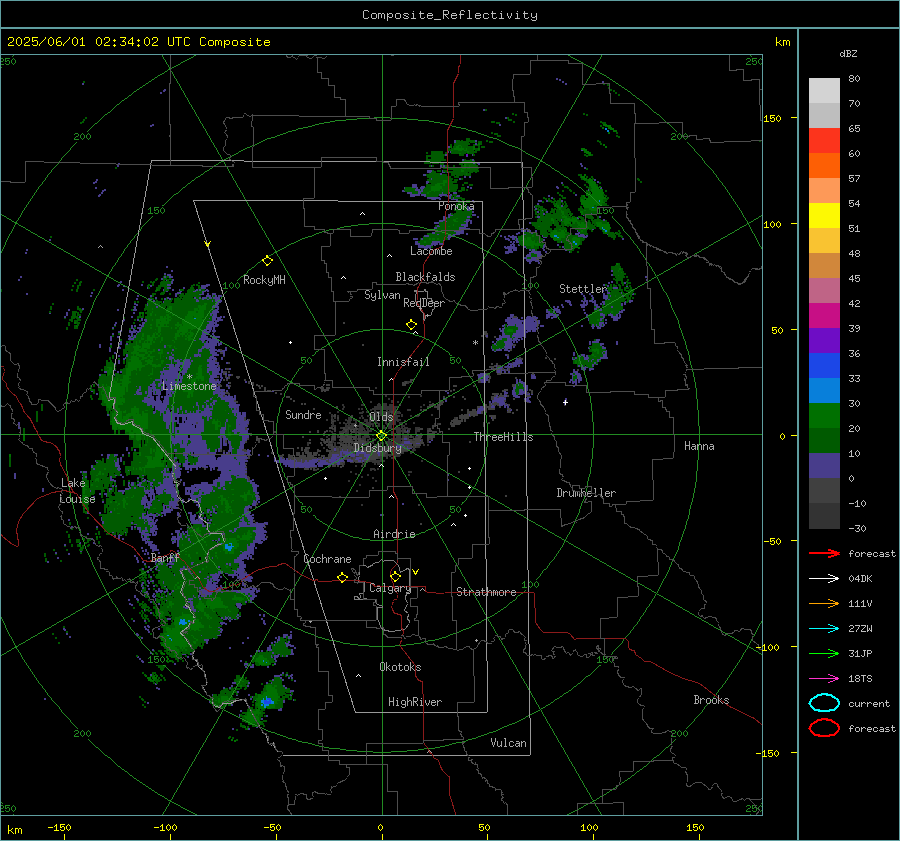Click the red forecast arrow in legend
The image size is (900, 841).
pos(824,553)
